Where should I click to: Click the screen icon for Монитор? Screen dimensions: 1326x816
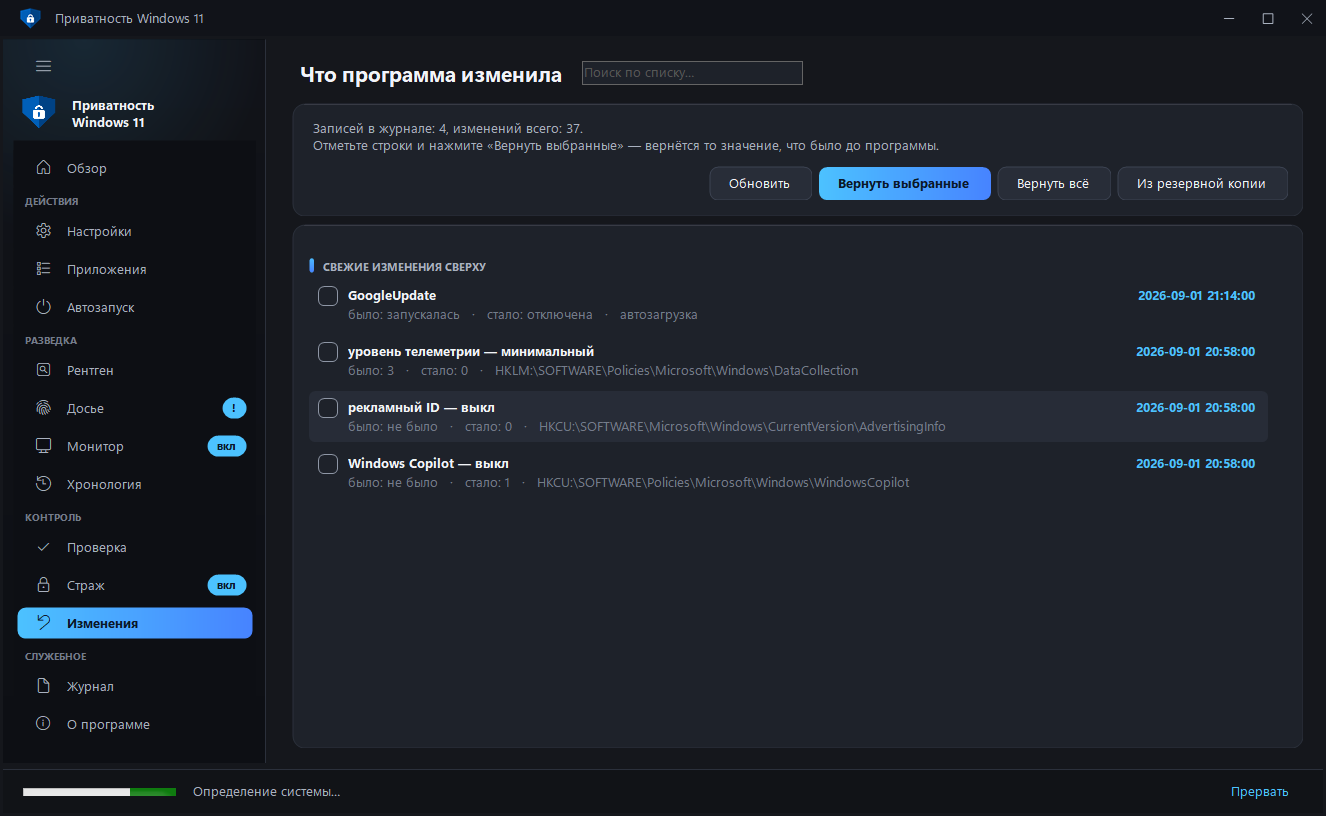43,446
